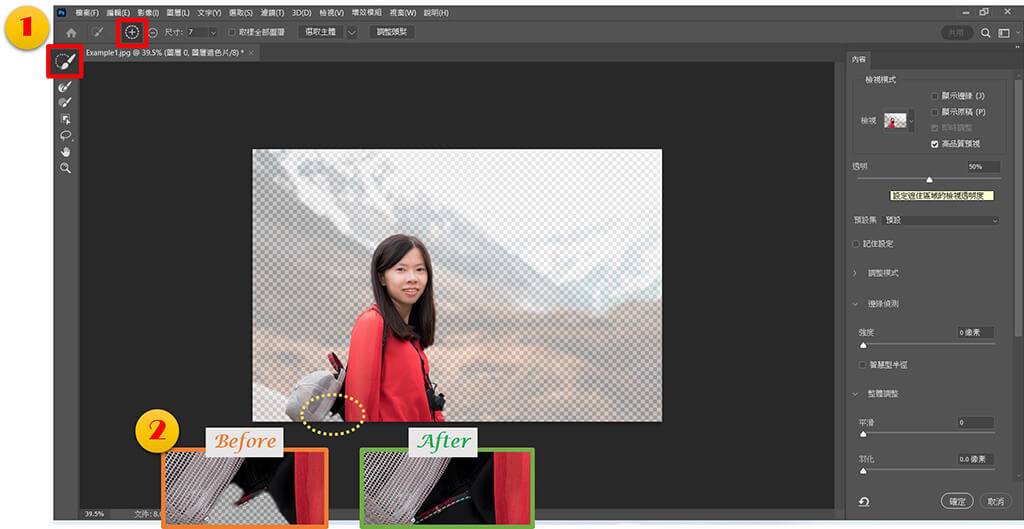Enable the 取樣全部圖層 checkbox
The height and width of the screenshot is (529, 1024).
click(x=233, y=32)
